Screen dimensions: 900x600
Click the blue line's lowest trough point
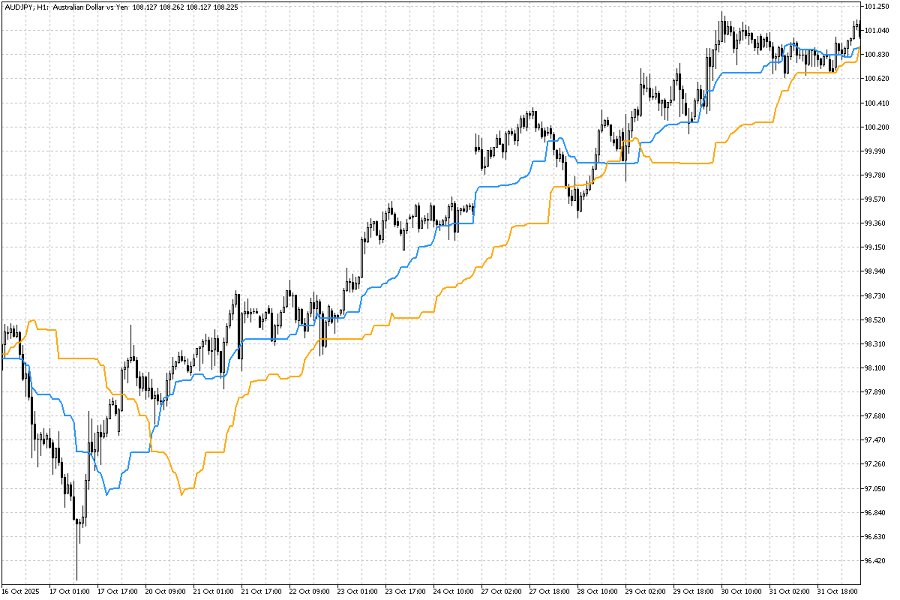[107, 494]
